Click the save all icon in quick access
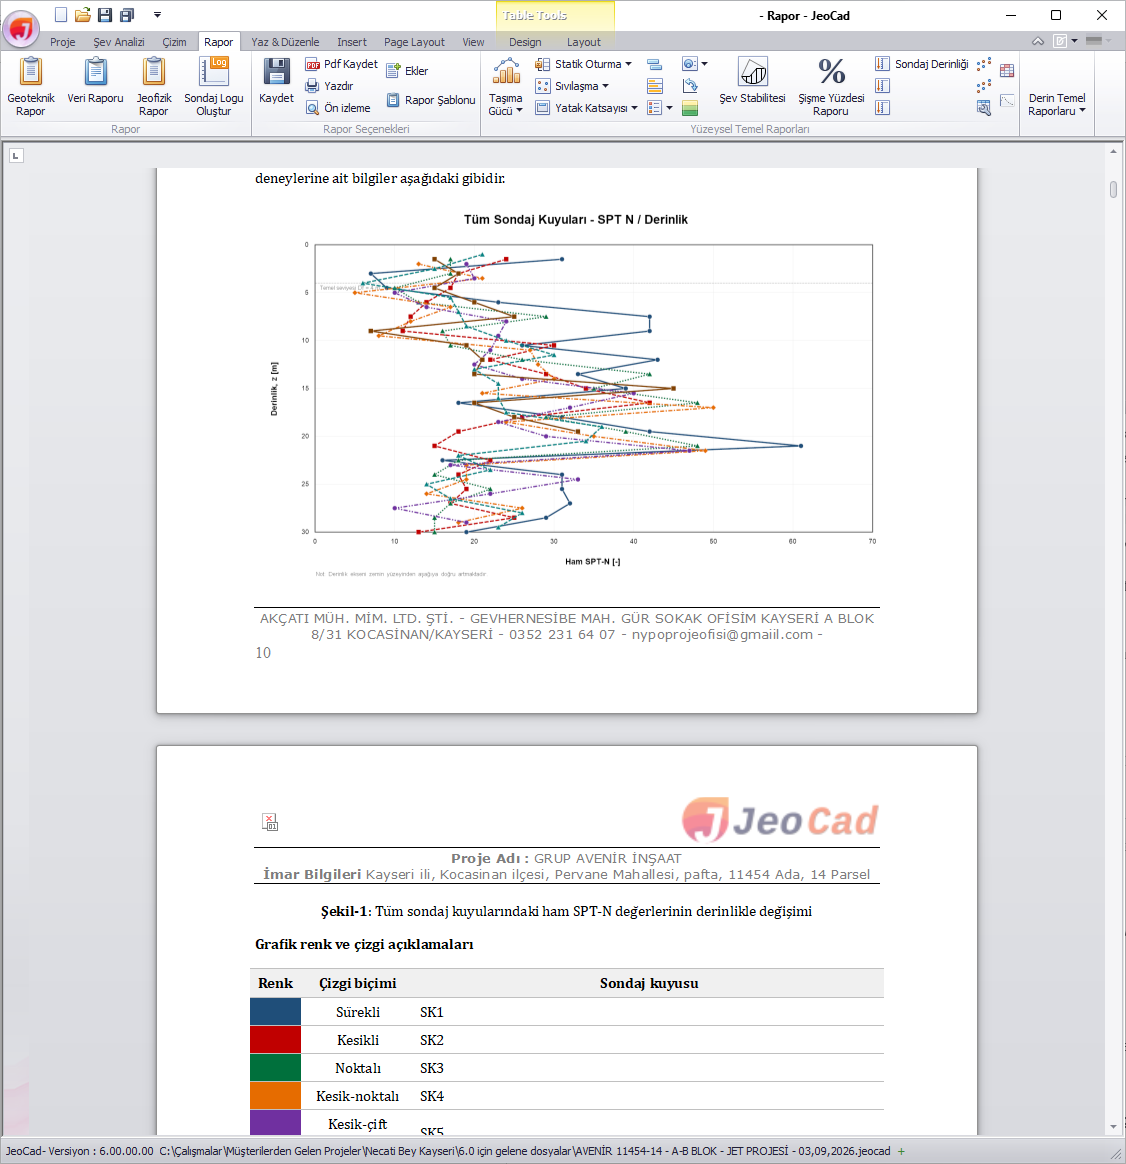The width and height of the screenshot is (1126, 1164). (x=127, y=15)
